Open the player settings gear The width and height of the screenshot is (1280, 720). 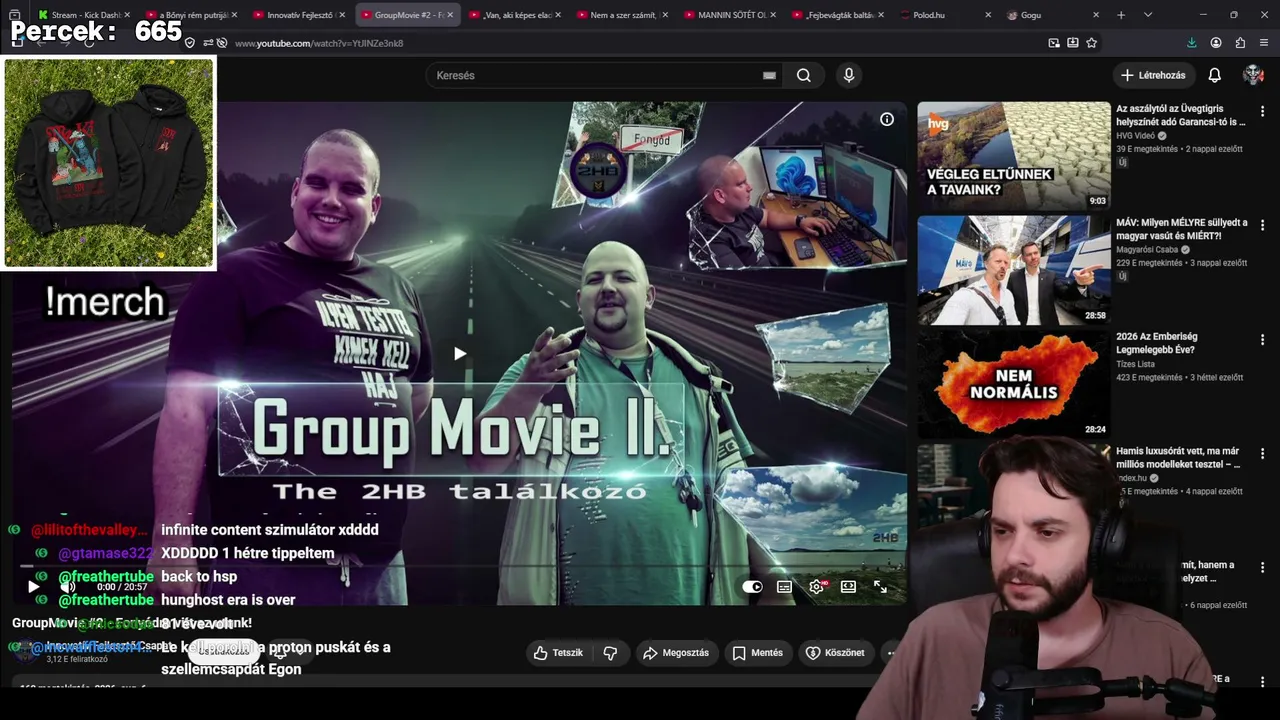[x=816, y=587]
